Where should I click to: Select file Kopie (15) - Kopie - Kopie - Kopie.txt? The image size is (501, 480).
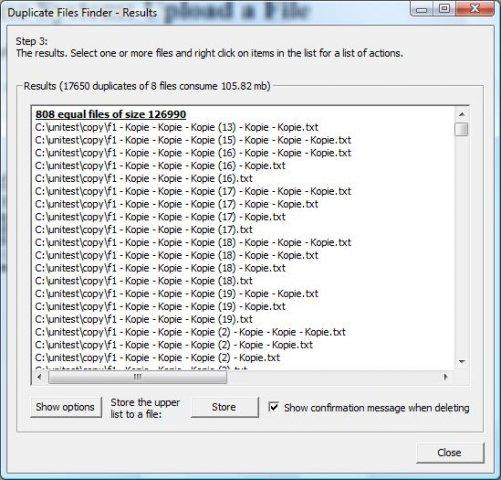pos(193,140)
